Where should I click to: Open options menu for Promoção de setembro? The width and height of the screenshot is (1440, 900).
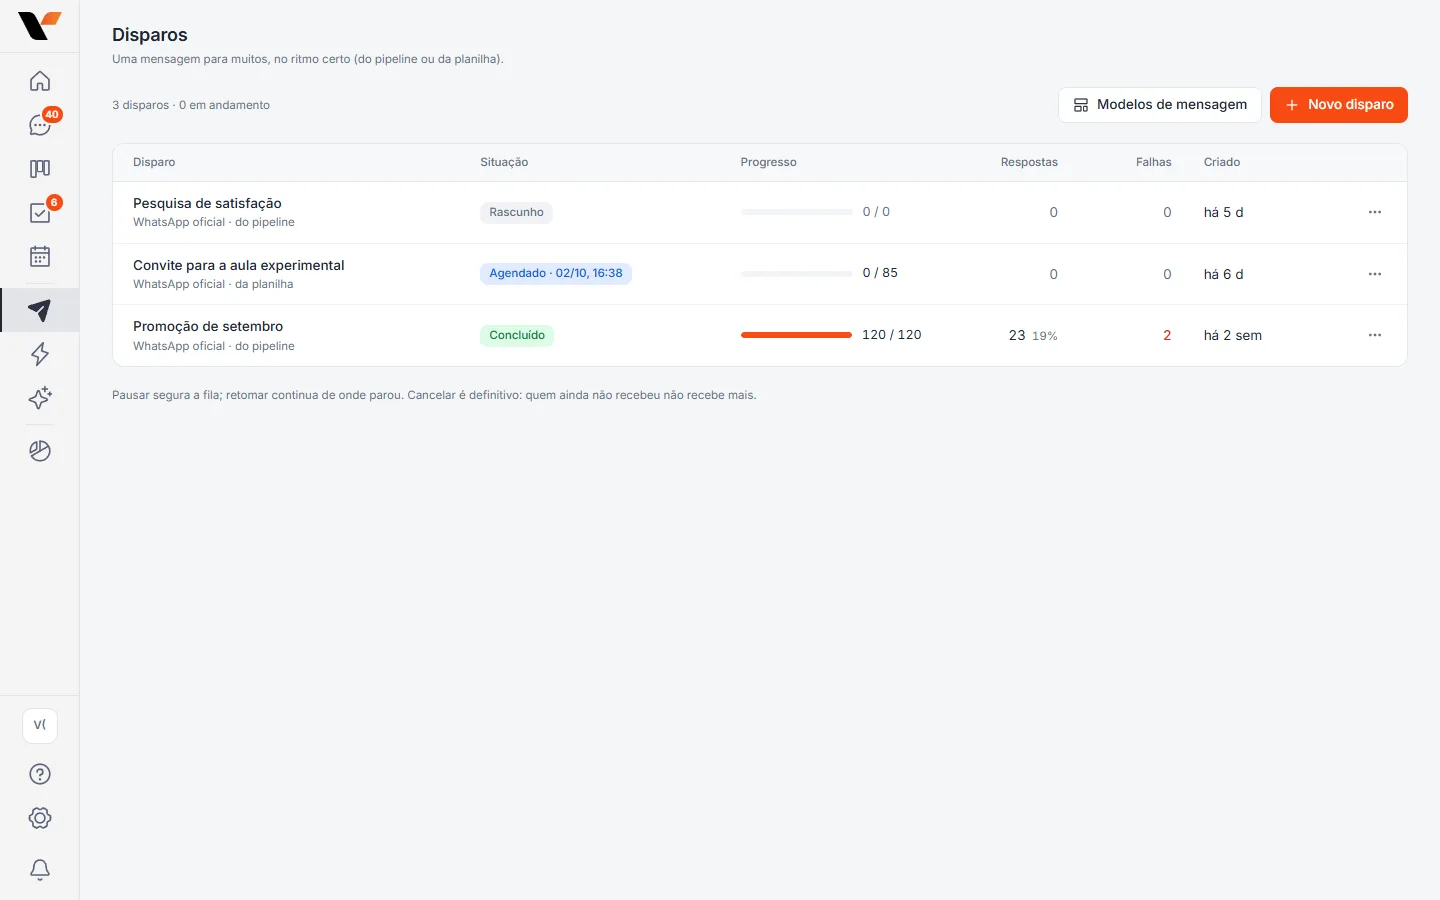tap(1375, 335)
